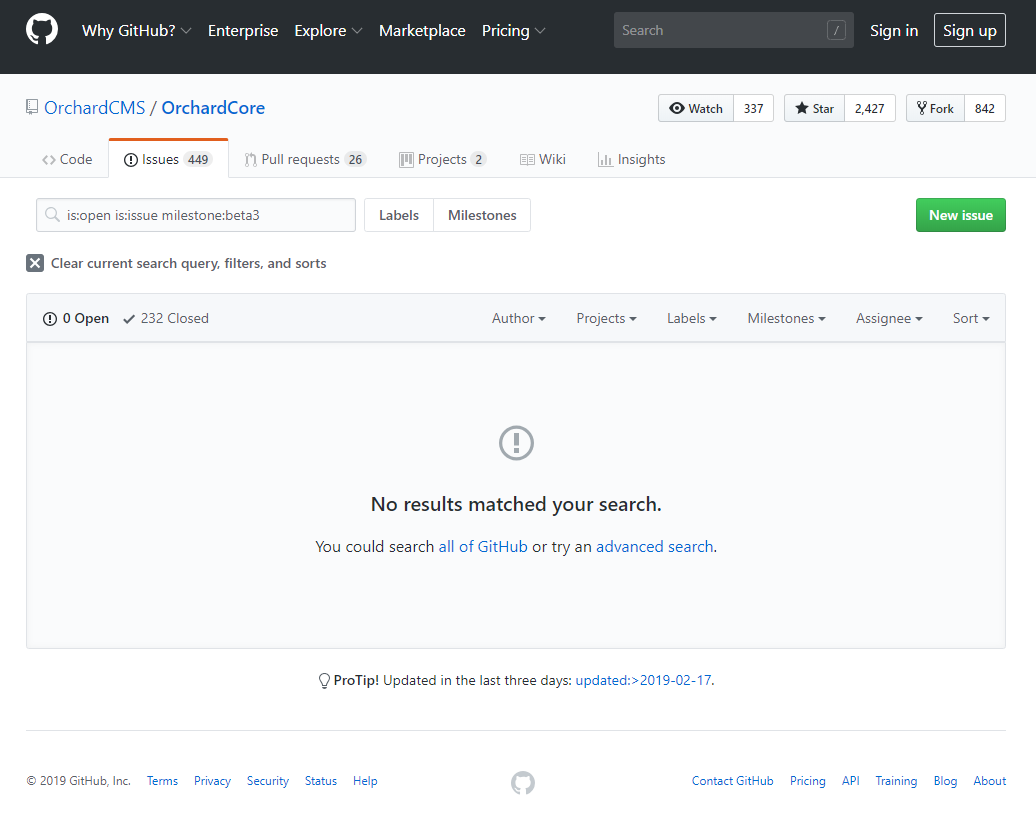The height and width of the screenshot is (816, 1036).
Task: Click the all of GitHub link
Action: (483, 546)
